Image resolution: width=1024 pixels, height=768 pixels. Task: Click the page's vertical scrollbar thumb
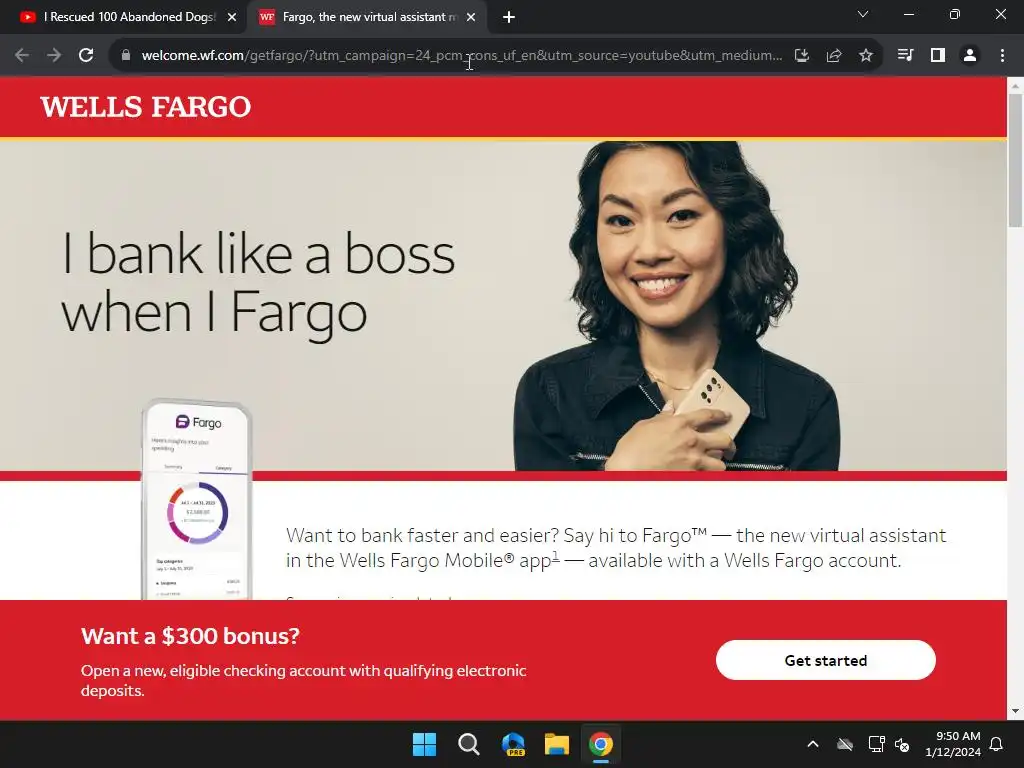[x=1016, y=160]
